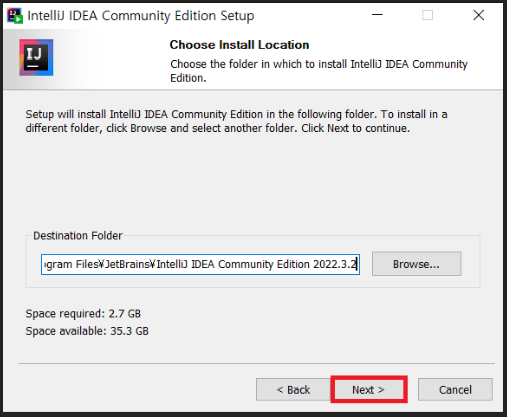Close the Setup window with the X
507x417 pixels.
[478, 15]
